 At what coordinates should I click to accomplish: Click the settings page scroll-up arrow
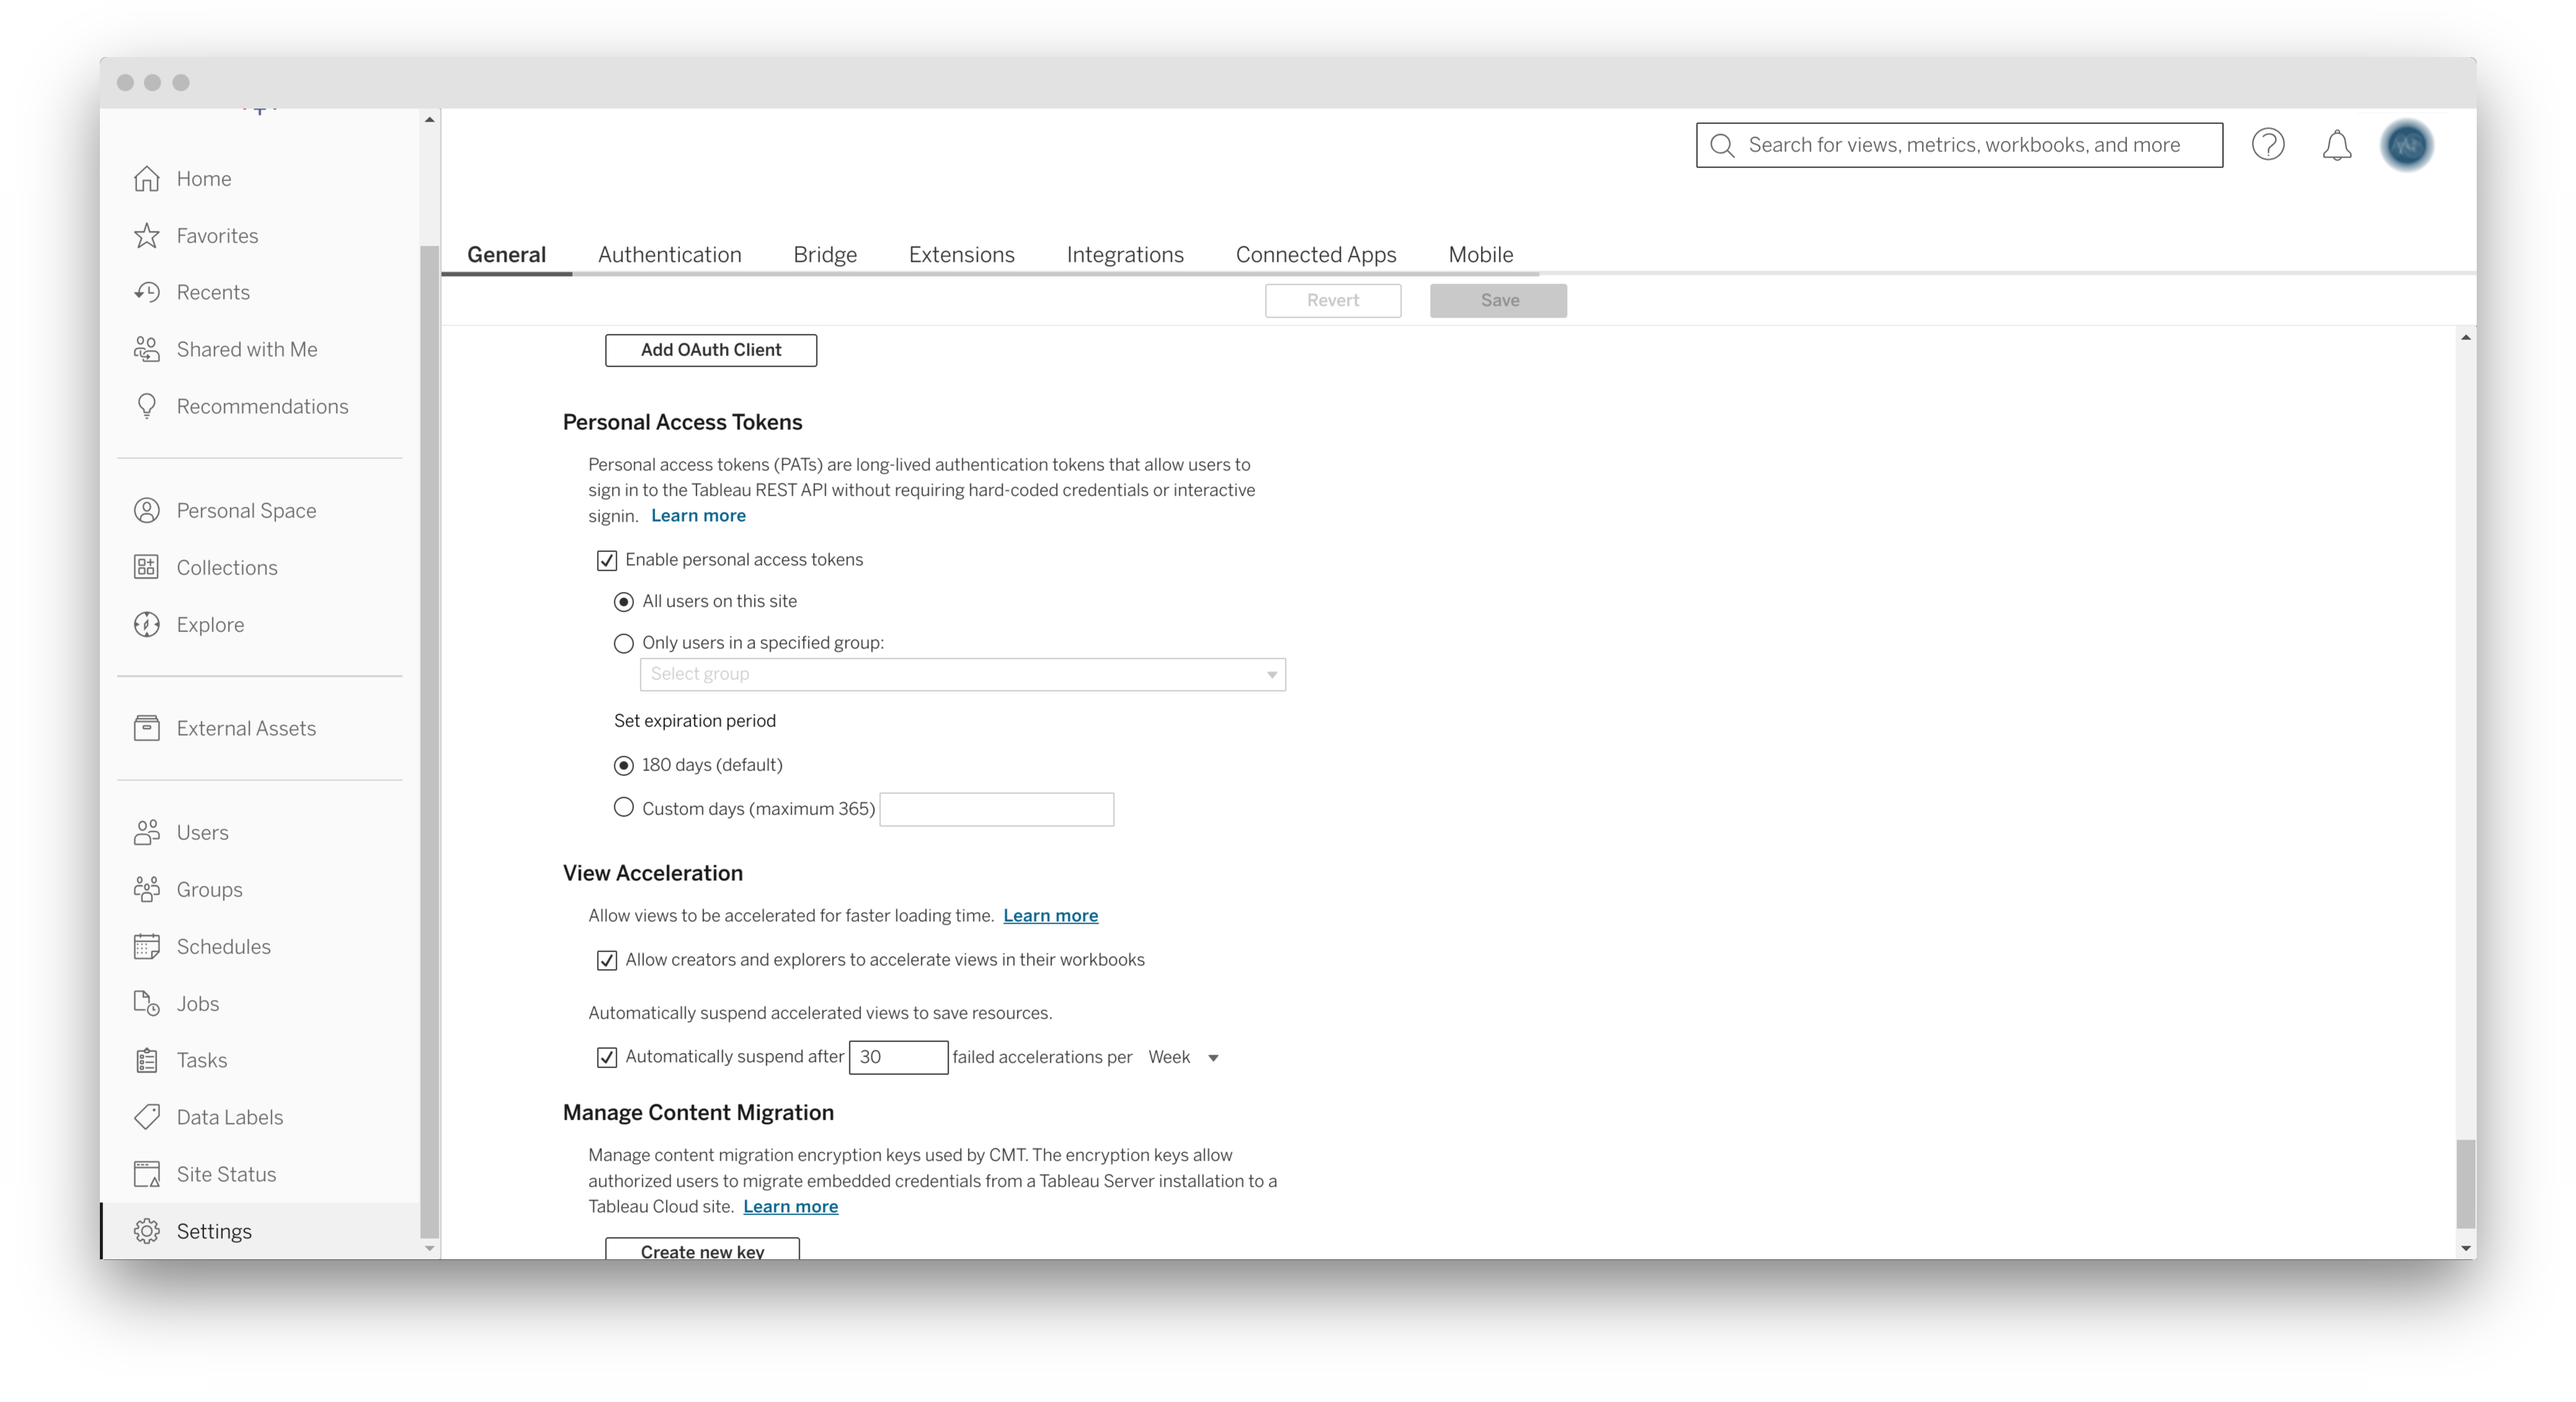point(2466,338)
